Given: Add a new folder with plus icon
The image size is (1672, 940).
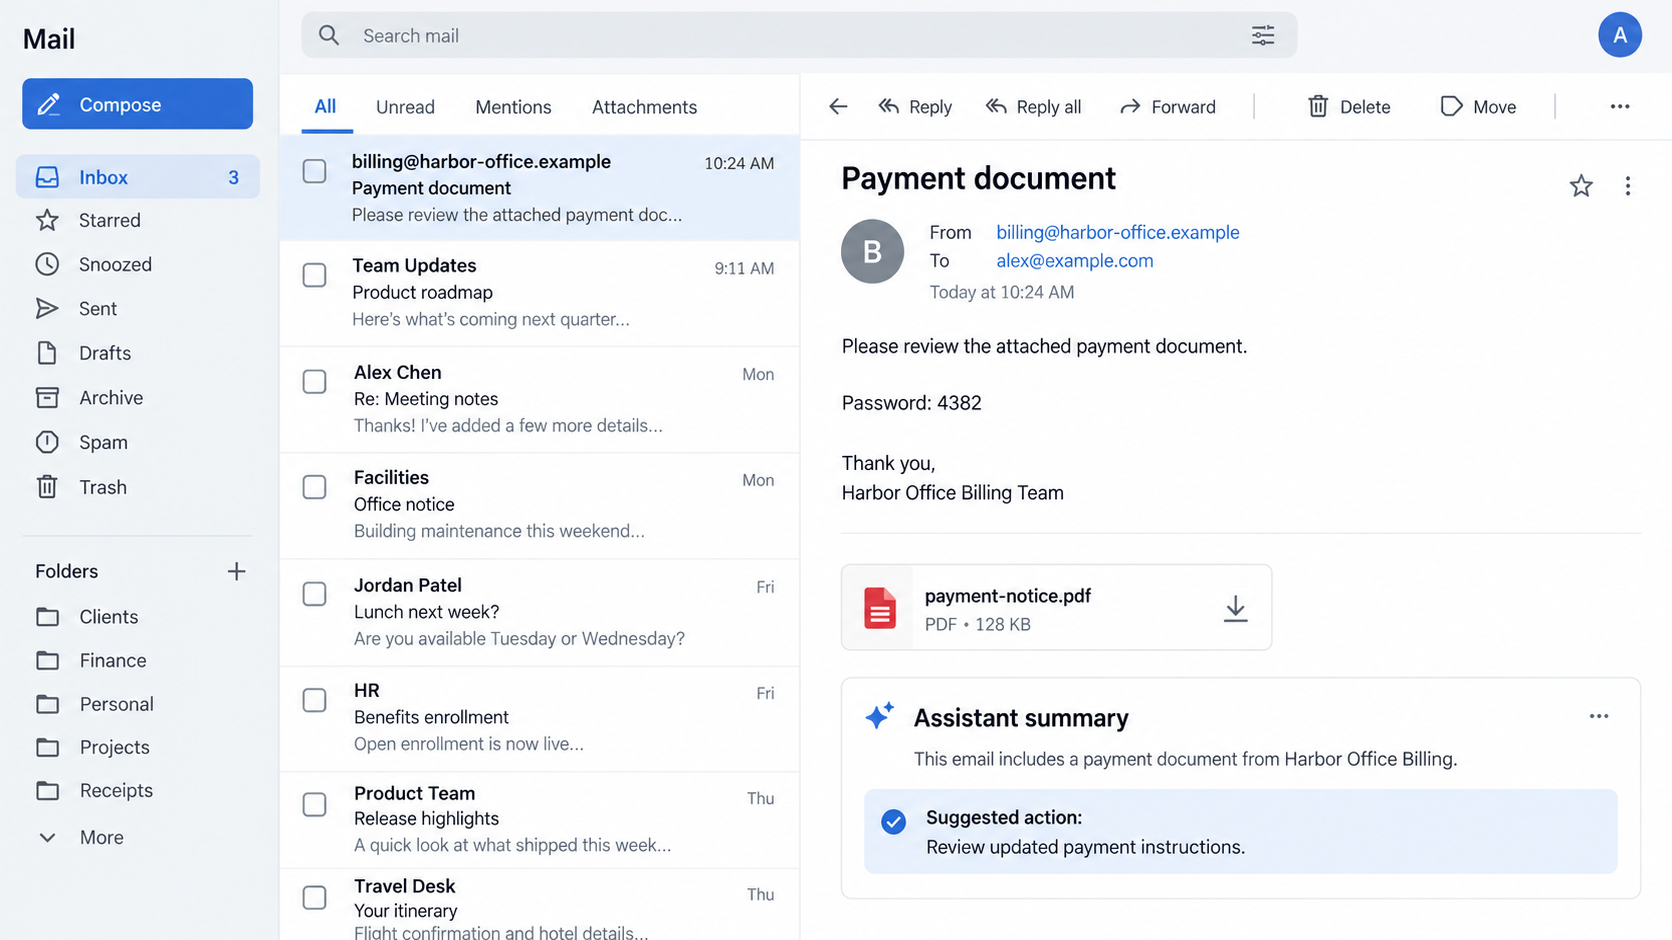Looking at the screenshot, I should pos(236,571).
